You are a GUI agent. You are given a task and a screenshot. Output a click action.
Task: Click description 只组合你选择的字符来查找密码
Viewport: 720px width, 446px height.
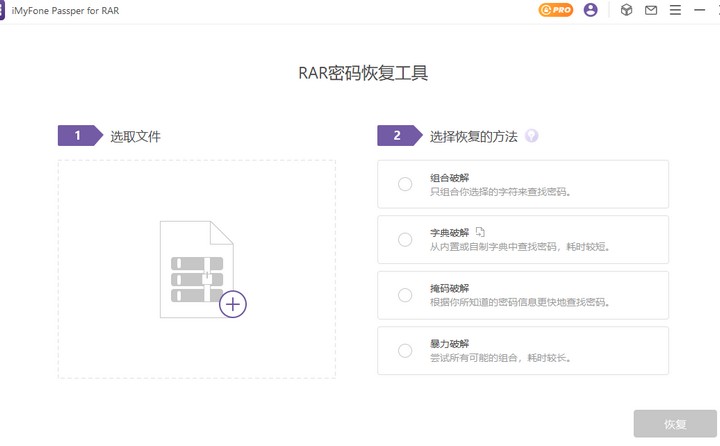tap(501, 192)
